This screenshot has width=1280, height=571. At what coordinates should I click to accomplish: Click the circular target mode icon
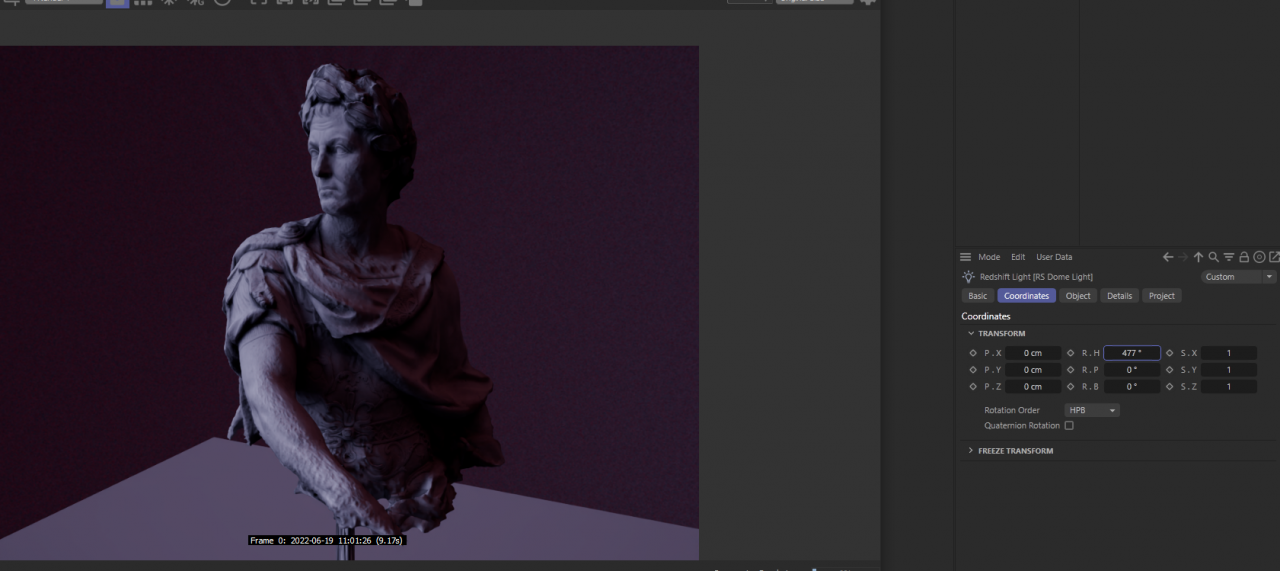1259,257
